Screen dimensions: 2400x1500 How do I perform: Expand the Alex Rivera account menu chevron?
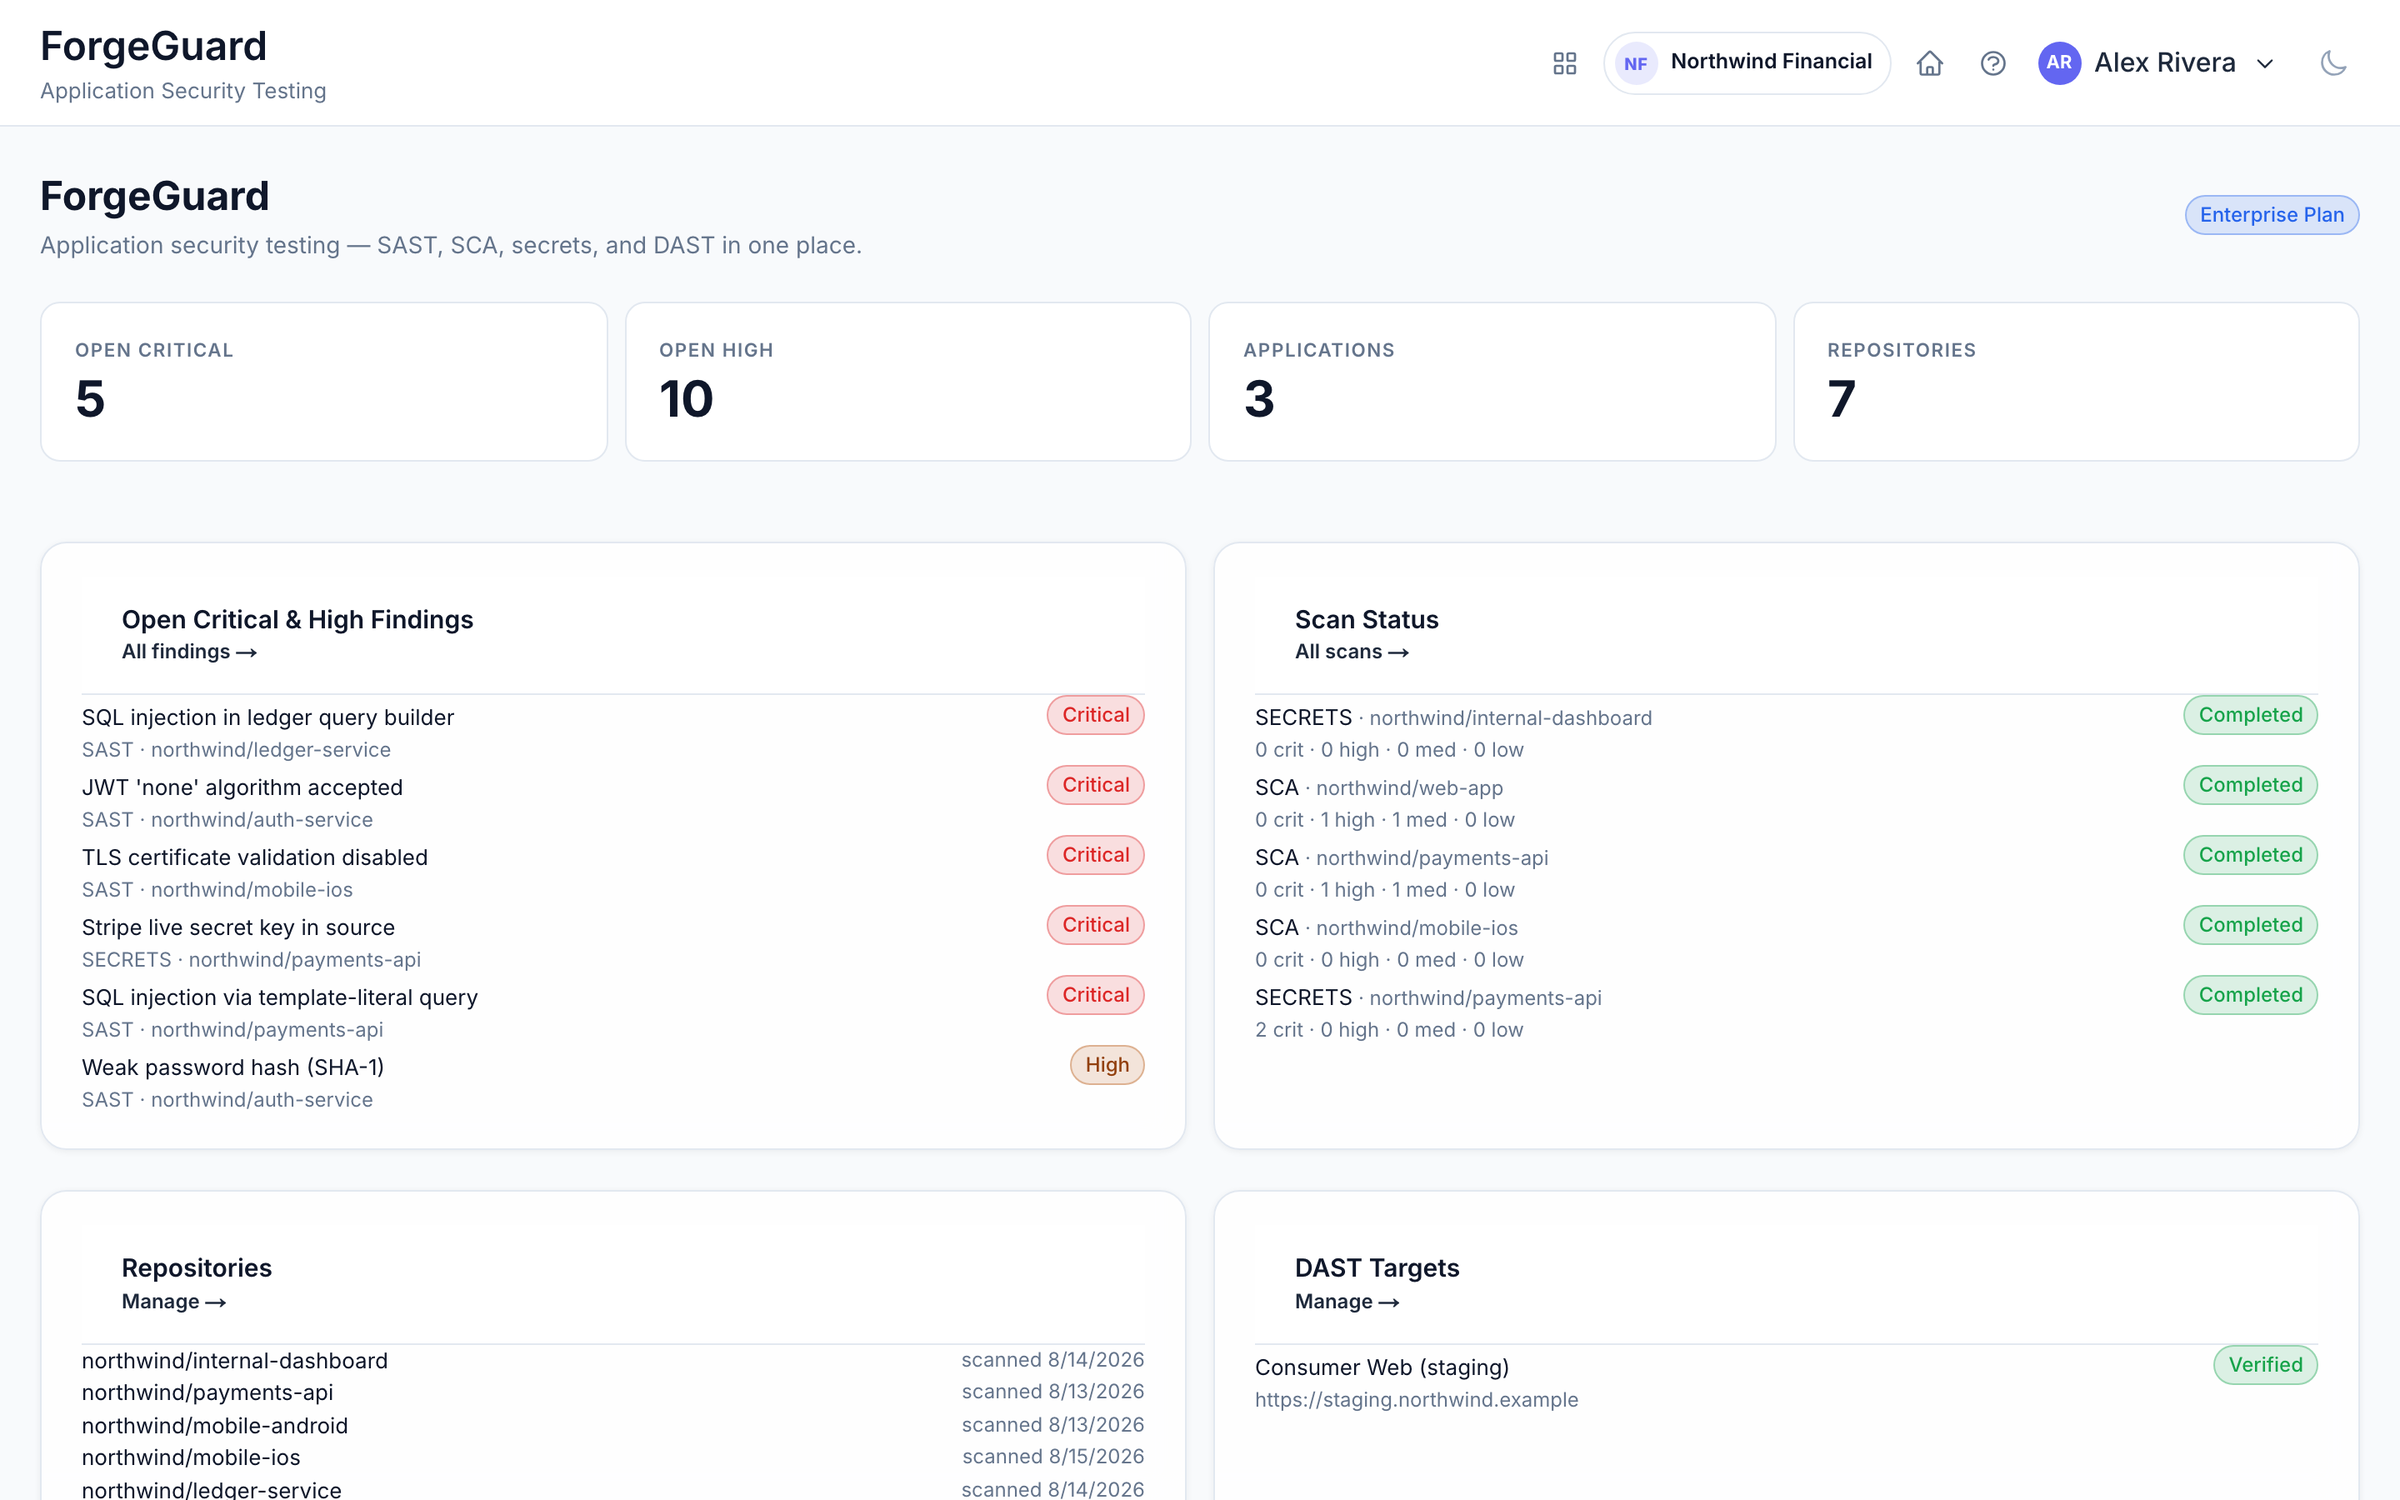pos(2265,64)
